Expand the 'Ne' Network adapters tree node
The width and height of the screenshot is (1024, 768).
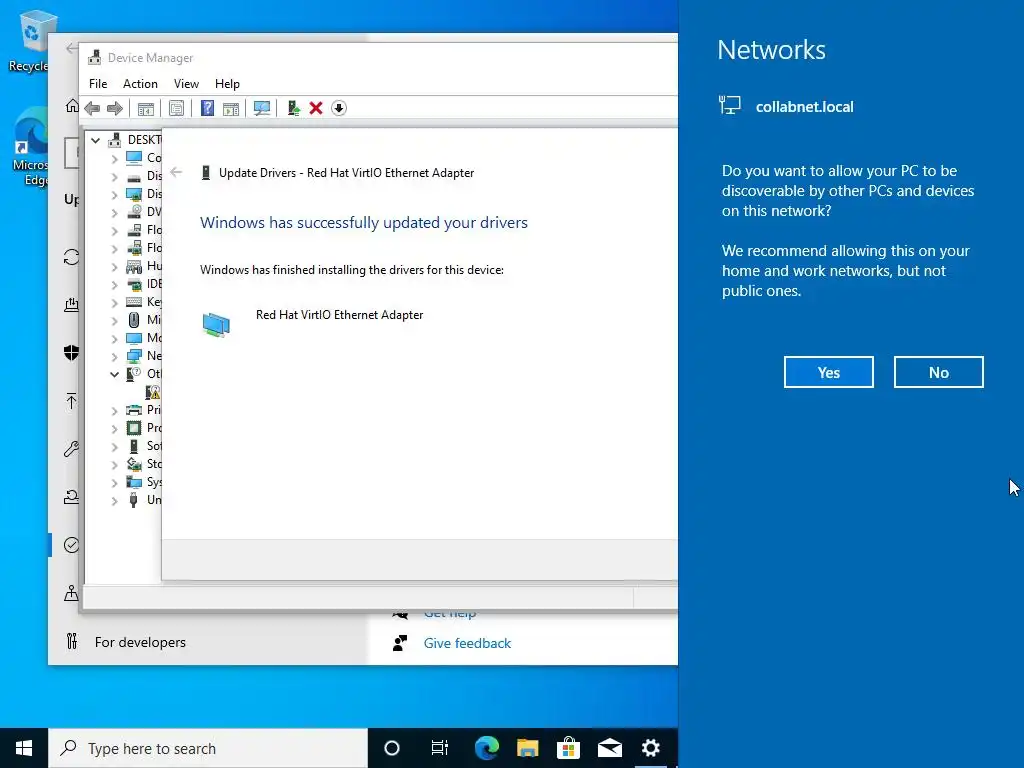(x=114, y=356)
